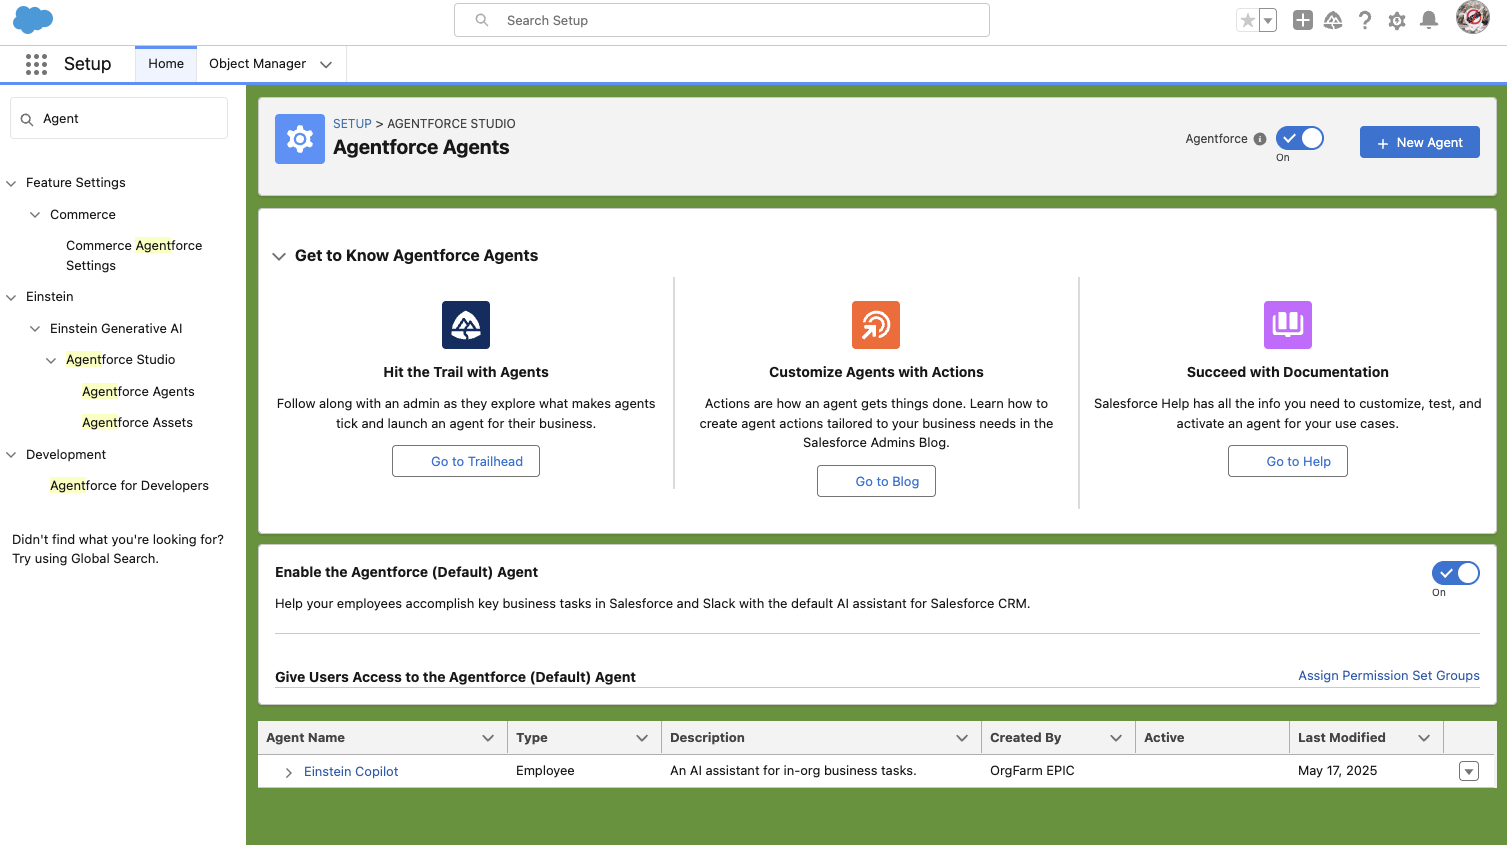Click the Customize Agents with Actions icon
1507x845 pixels.
click(876, 325)
